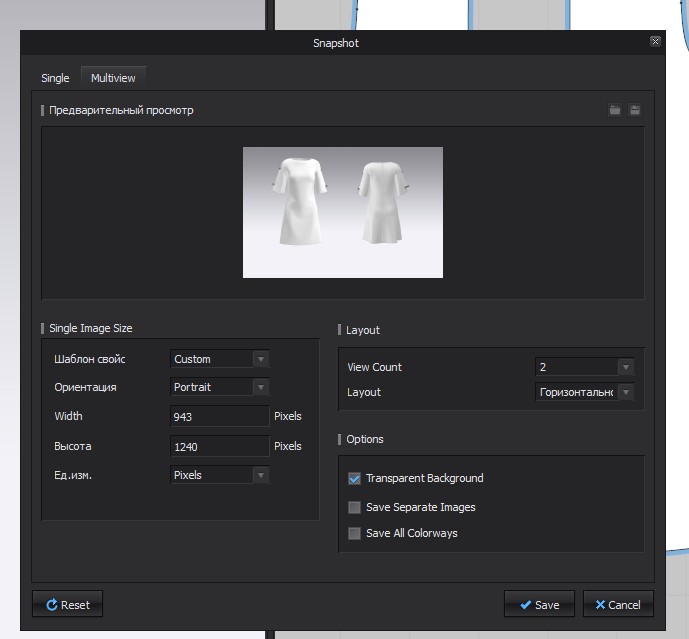
Task: Toggle the Save Separate Images checkbox
Action: coord(354,508)
